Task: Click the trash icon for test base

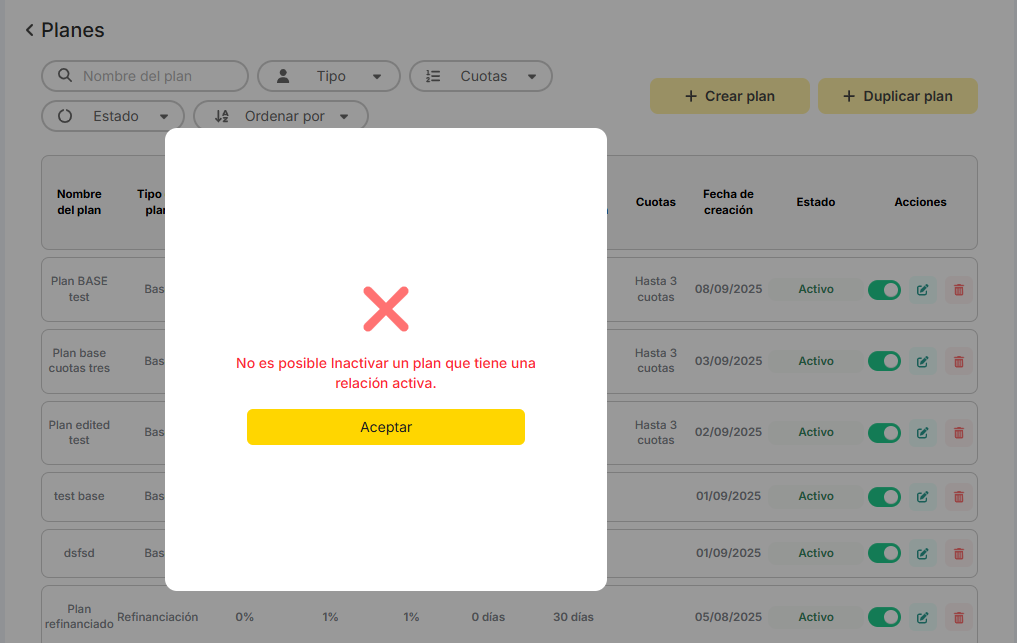Action: pos(958,497)
